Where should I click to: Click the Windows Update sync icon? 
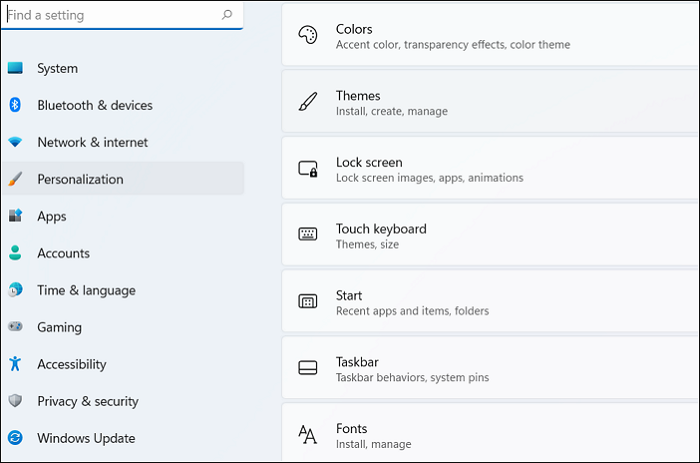pos(15,438)
